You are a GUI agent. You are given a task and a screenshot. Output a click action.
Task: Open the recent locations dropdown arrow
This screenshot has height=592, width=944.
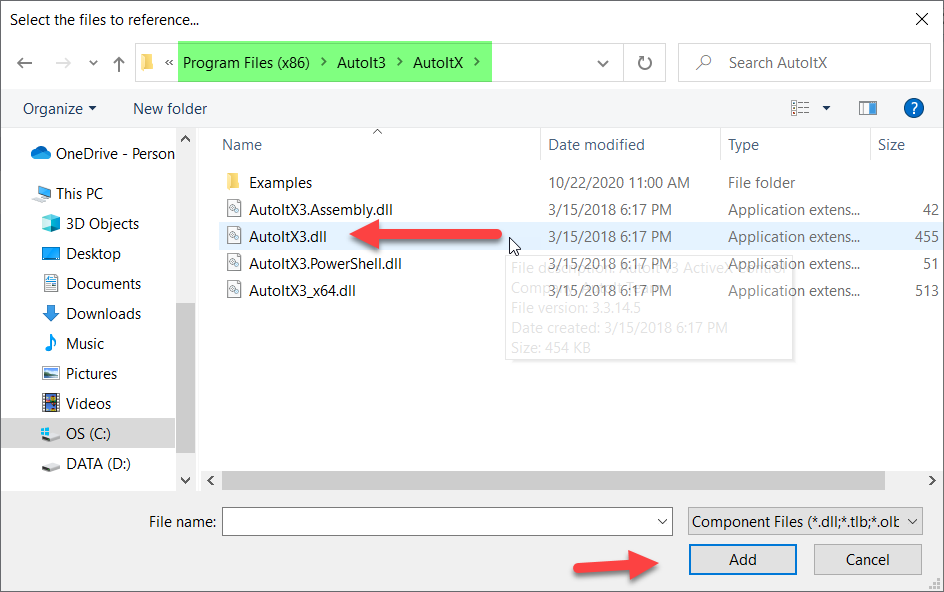click(92, 63)
